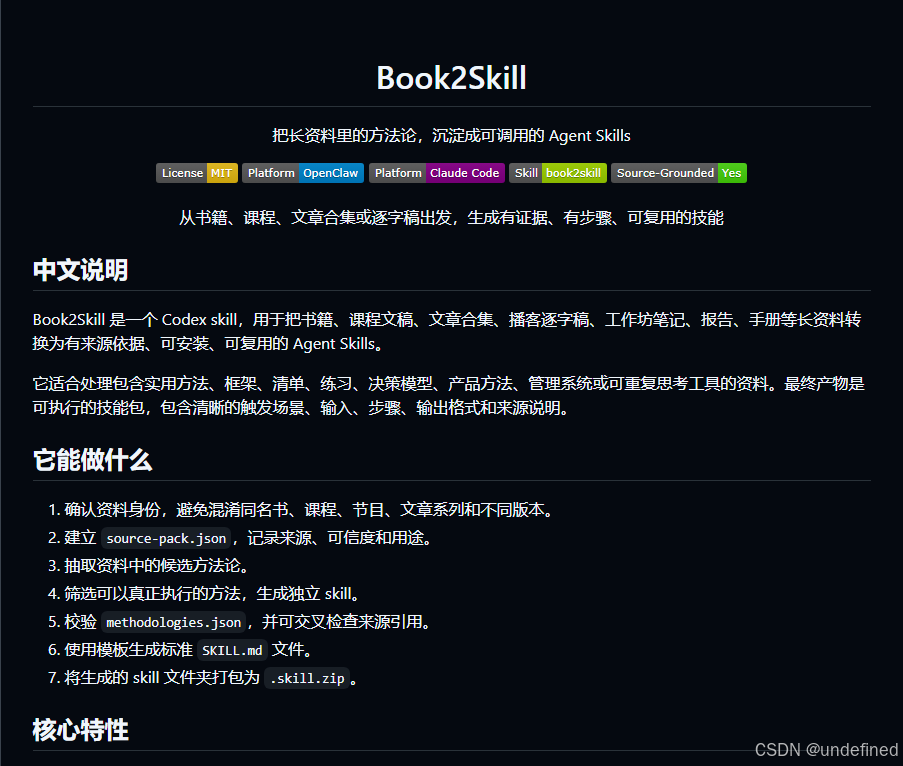Viewport: 903px width, 766px height.
Task: Click the 它能做什么 heading
Action: [x=92, y=460]
